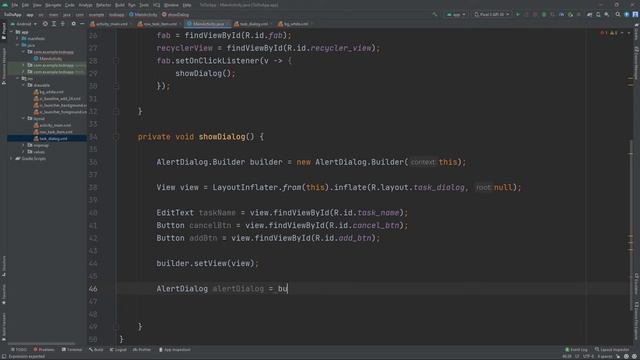
Task: Collapse the java folder arrow
Action: coord(18,45)
